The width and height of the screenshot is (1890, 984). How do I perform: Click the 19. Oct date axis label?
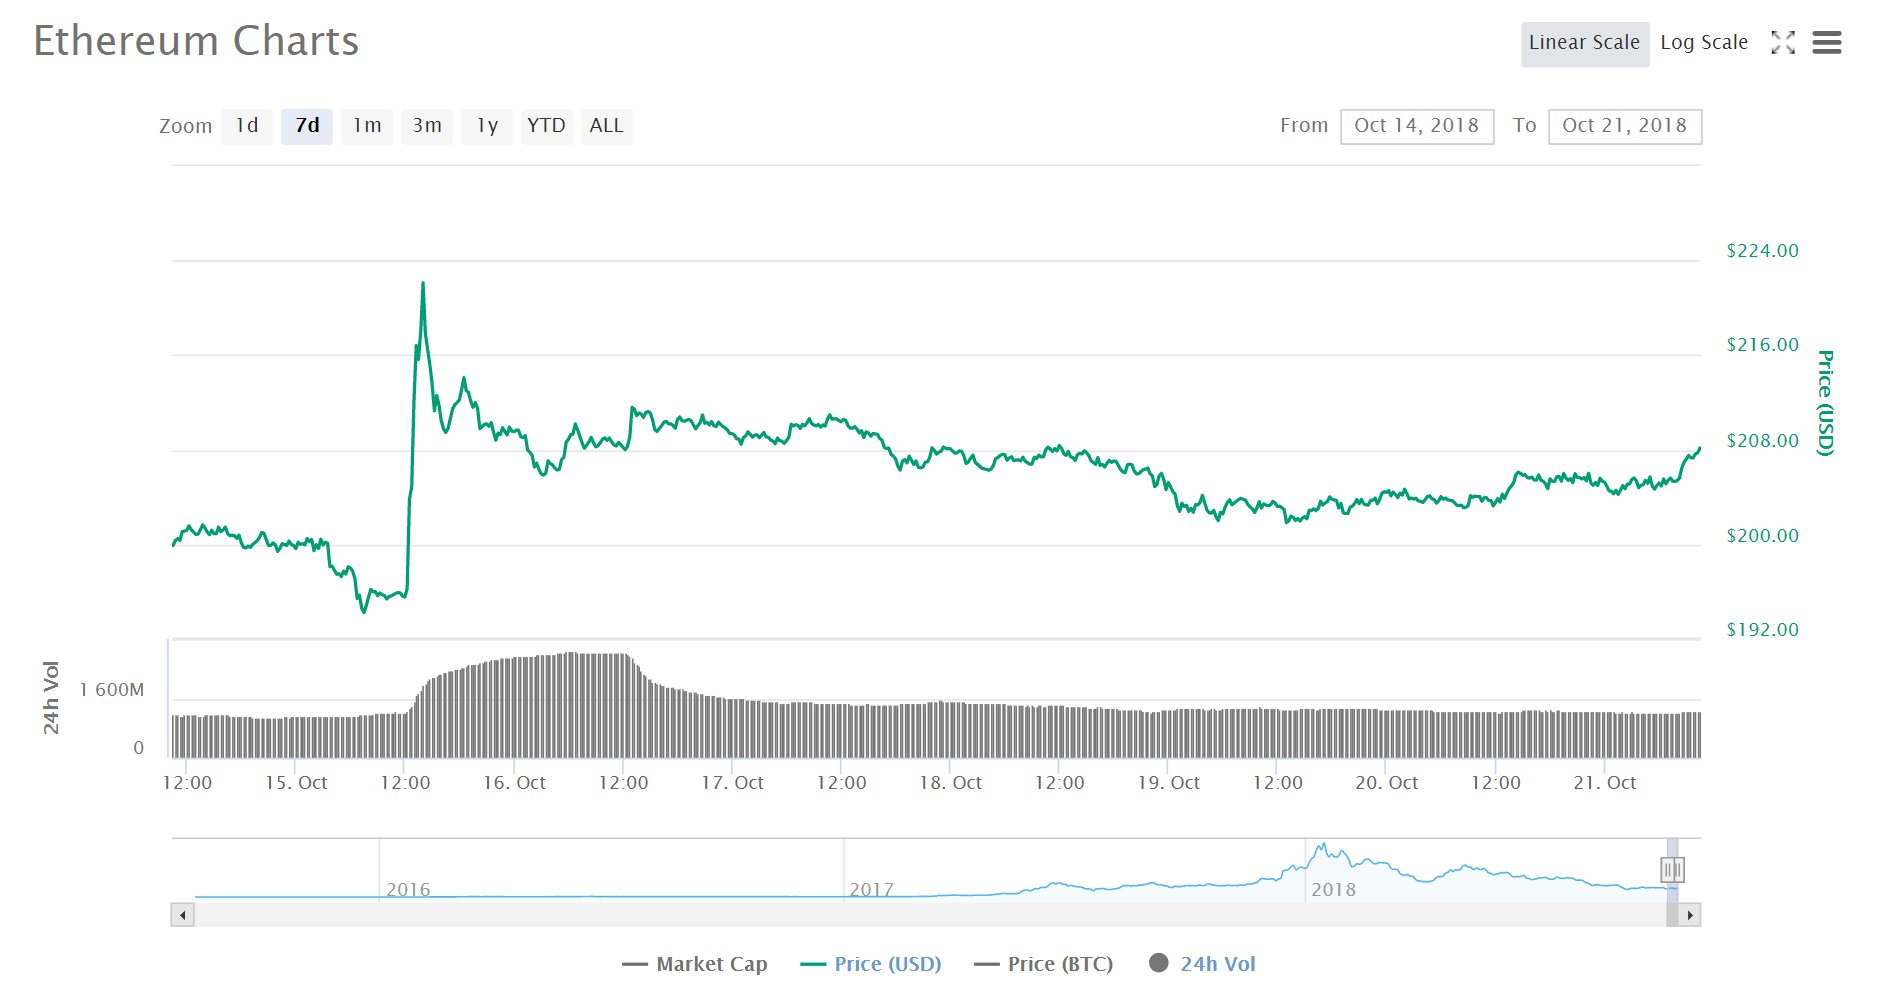point(1168,783)
